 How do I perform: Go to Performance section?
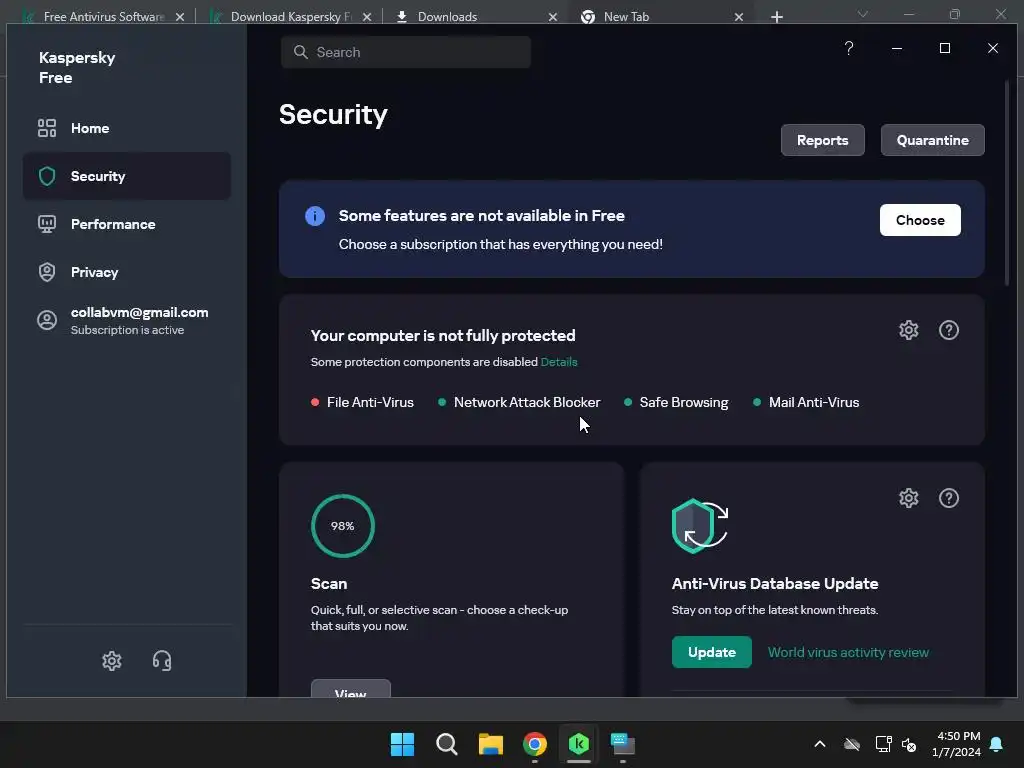(126, 224)
